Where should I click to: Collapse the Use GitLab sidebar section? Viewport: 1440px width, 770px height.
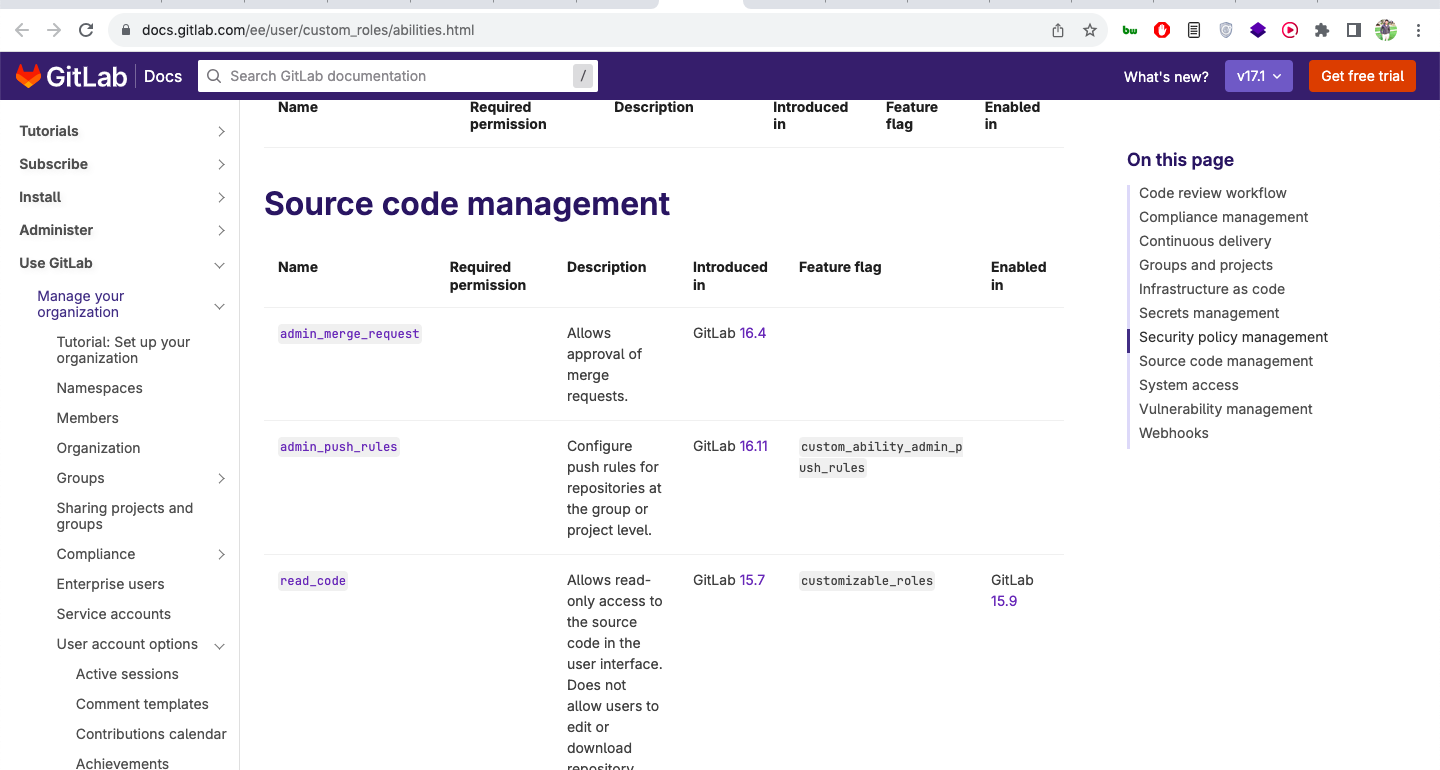[220, 264]
